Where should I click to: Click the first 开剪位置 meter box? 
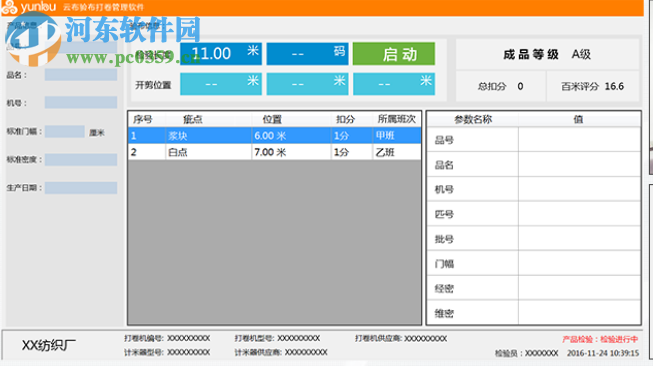221,84
